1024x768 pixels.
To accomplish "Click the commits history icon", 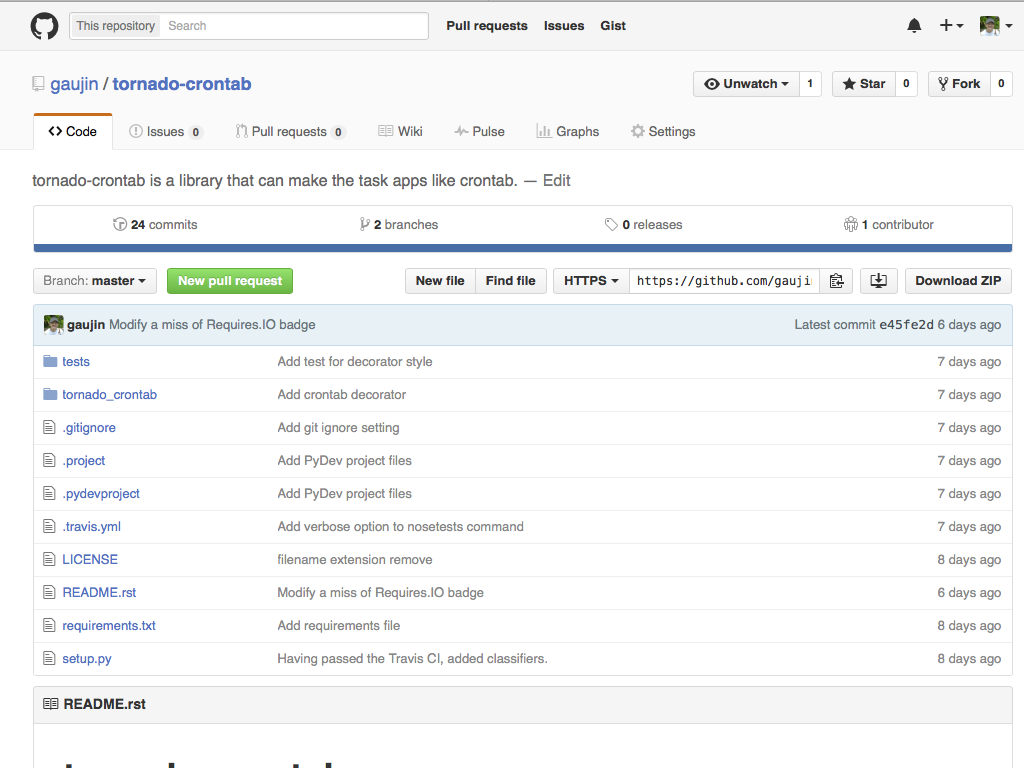I will click(120, 224).
